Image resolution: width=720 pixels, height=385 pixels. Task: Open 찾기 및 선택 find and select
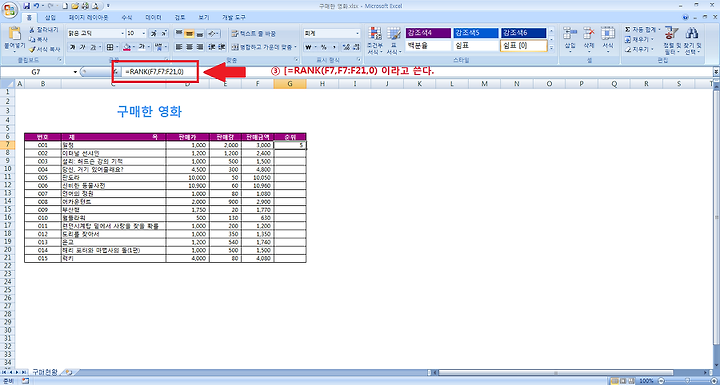coord(692,40)
